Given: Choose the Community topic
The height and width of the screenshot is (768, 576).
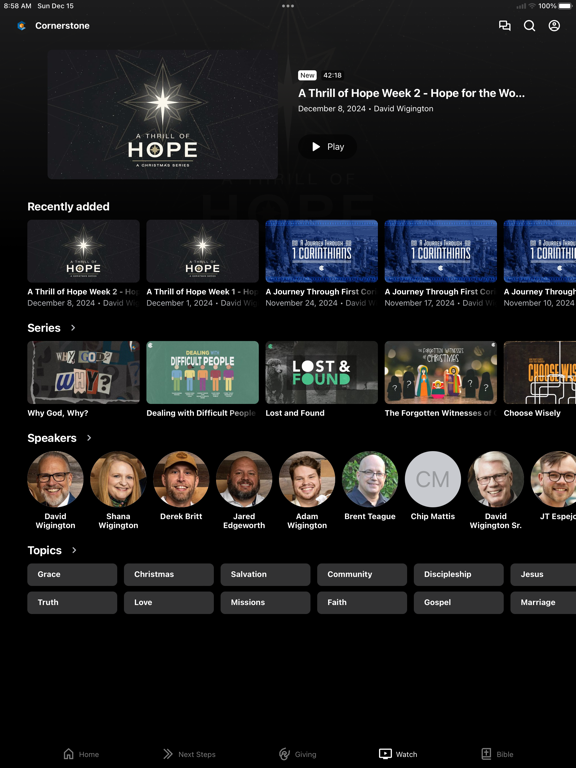Looking at the screenshot, I should point(362,575).
